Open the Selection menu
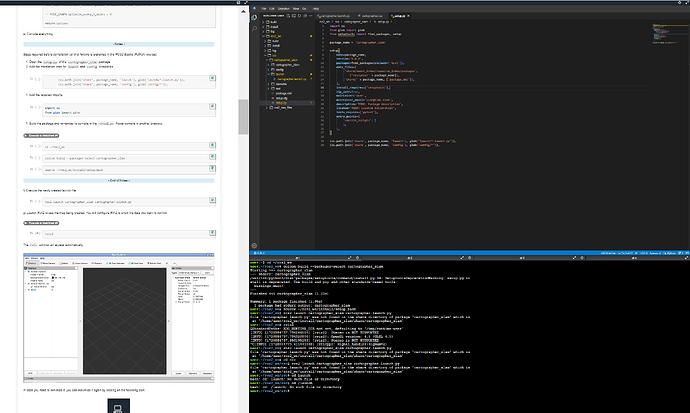Viewport: 690px width, 413px height. click(x=283, y=8)
